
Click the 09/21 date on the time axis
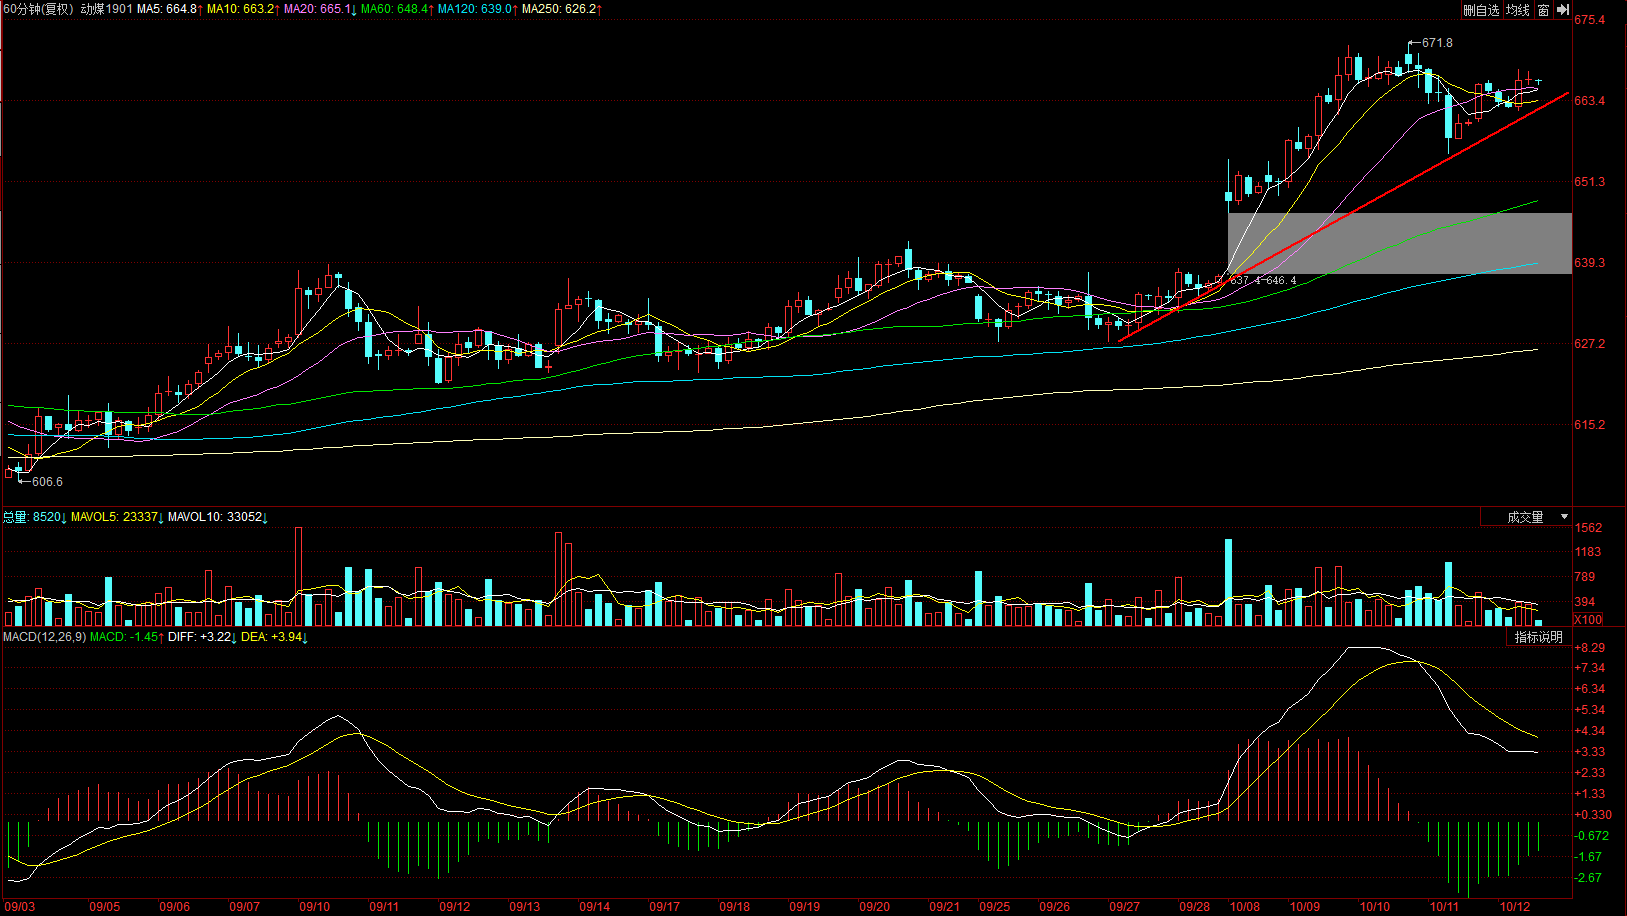[945, 907]
